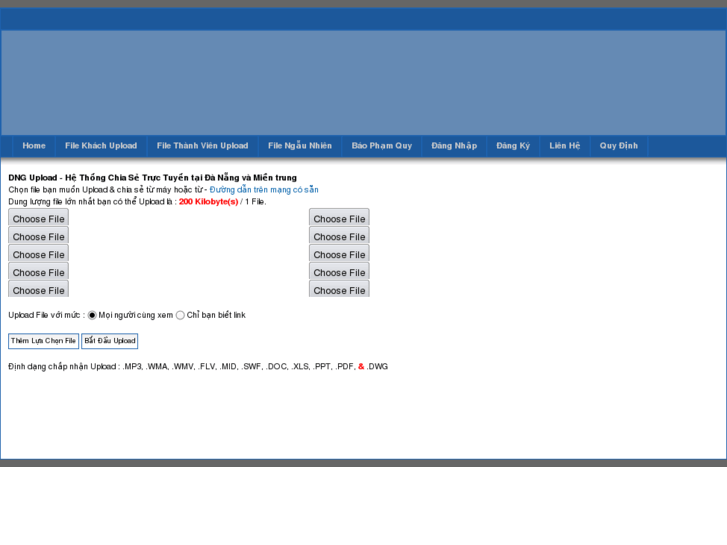
Task: Click the red 200 Kilobyte(s) text
Action: coord(209,202)
